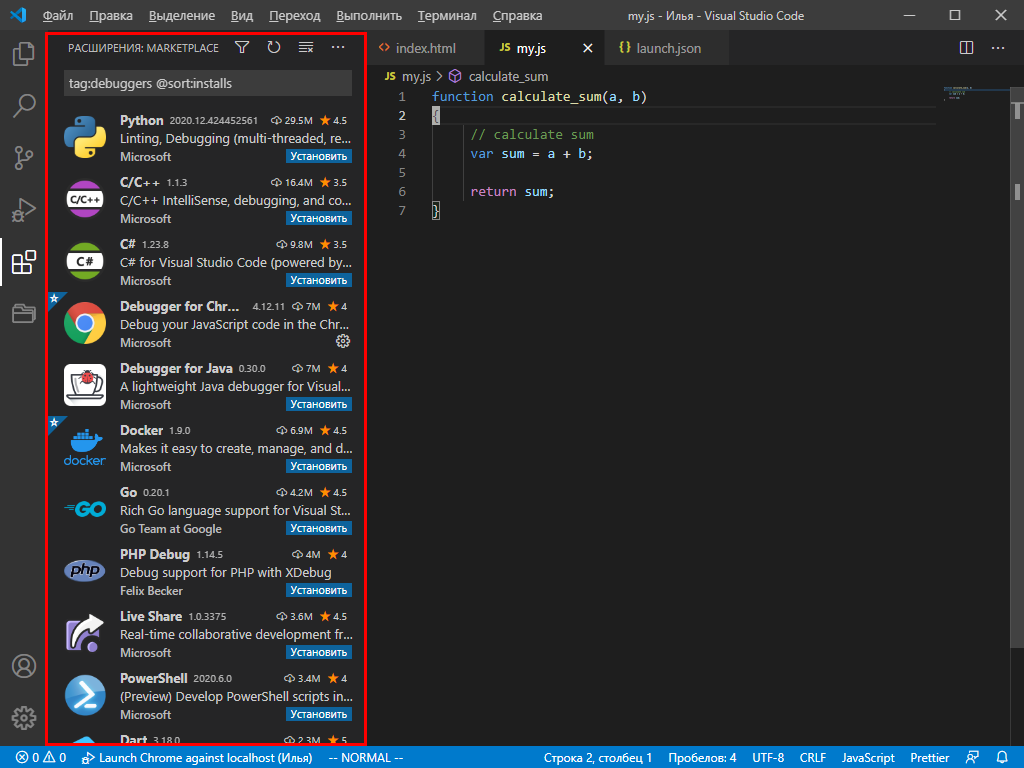The image size is (1024, 768).
Task: Install the Python extension
Action: pyautogui.click(x=318, y=156)
